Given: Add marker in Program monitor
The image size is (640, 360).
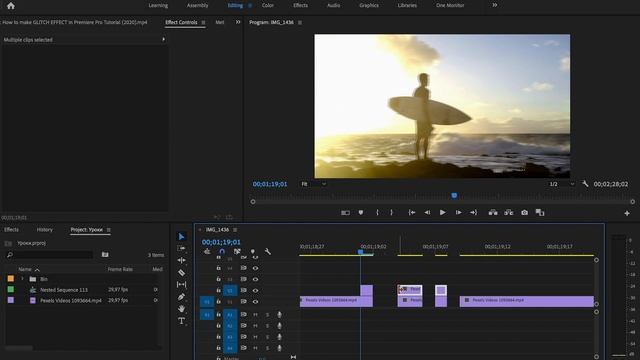Looking at the screenshot, I should [x=361, y=212].
